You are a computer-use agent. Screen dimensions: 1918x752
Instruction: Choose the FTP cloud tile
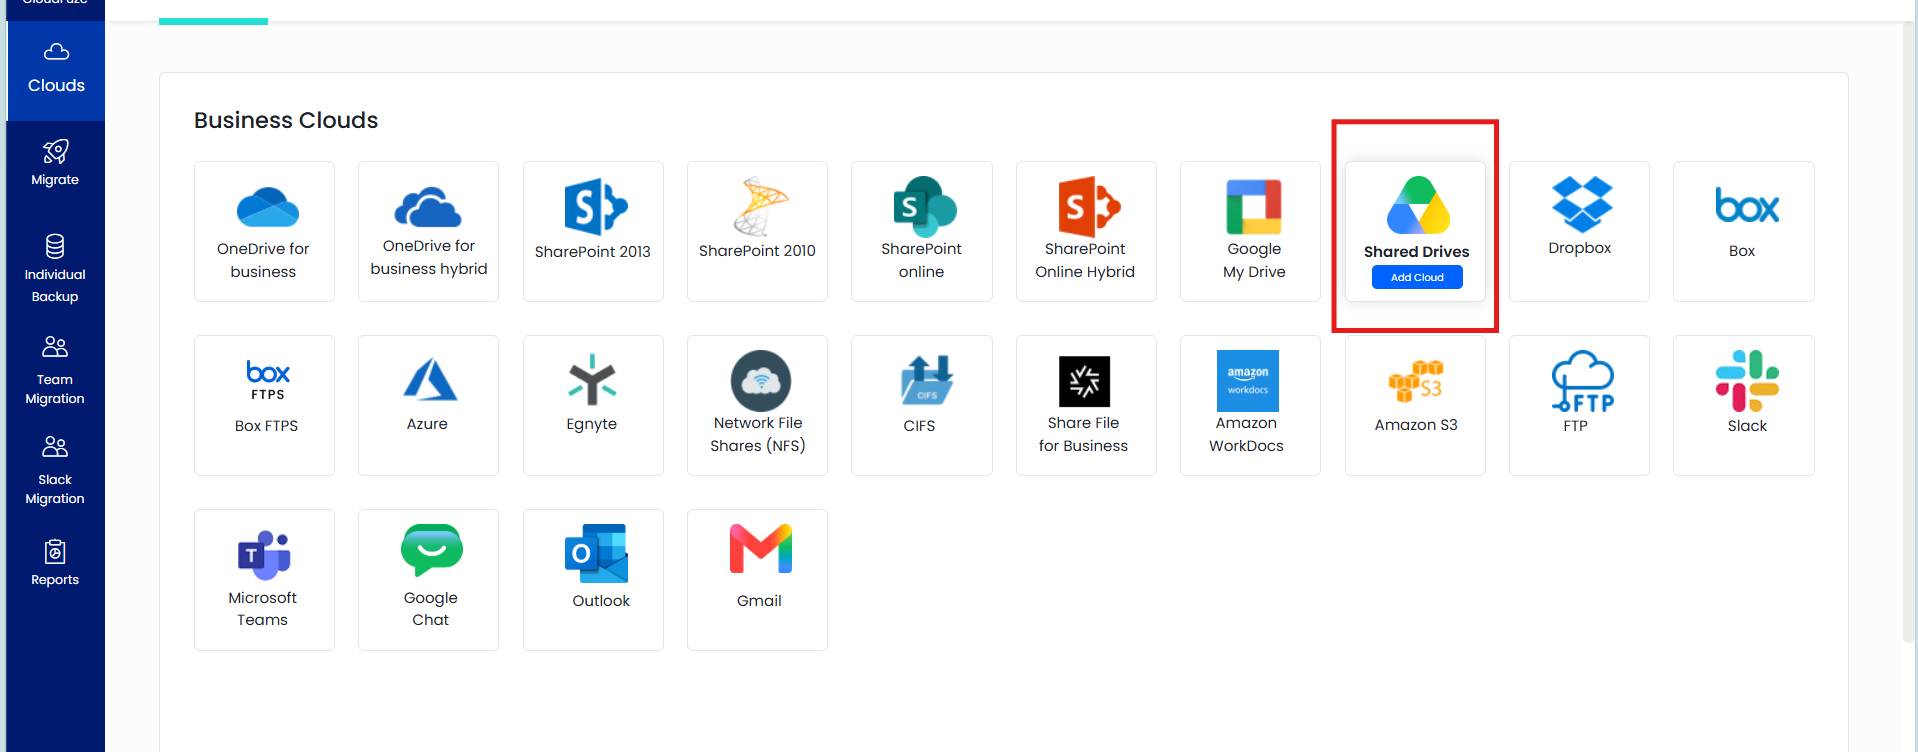[1579, 405]
